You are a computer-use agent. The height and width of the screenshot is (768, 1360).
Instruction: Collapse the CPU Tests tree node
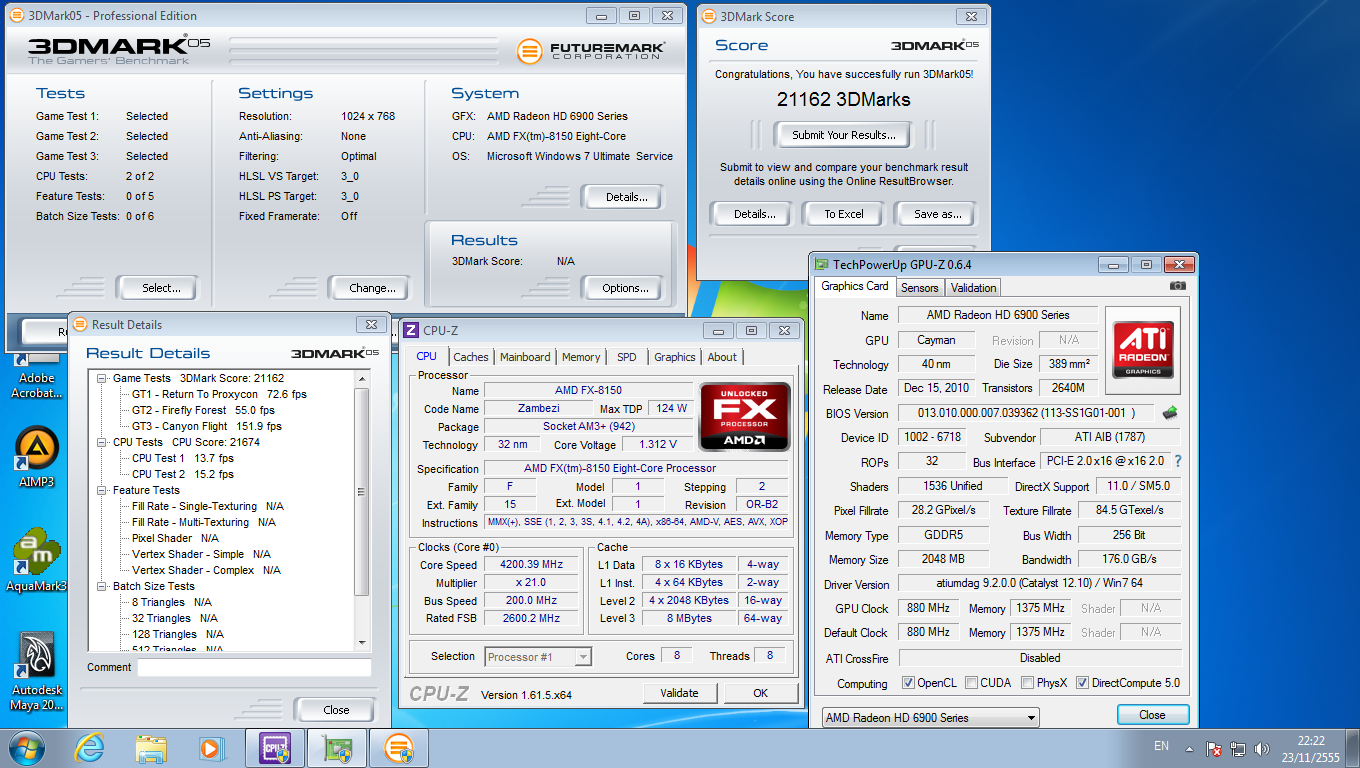coord(102,442)
